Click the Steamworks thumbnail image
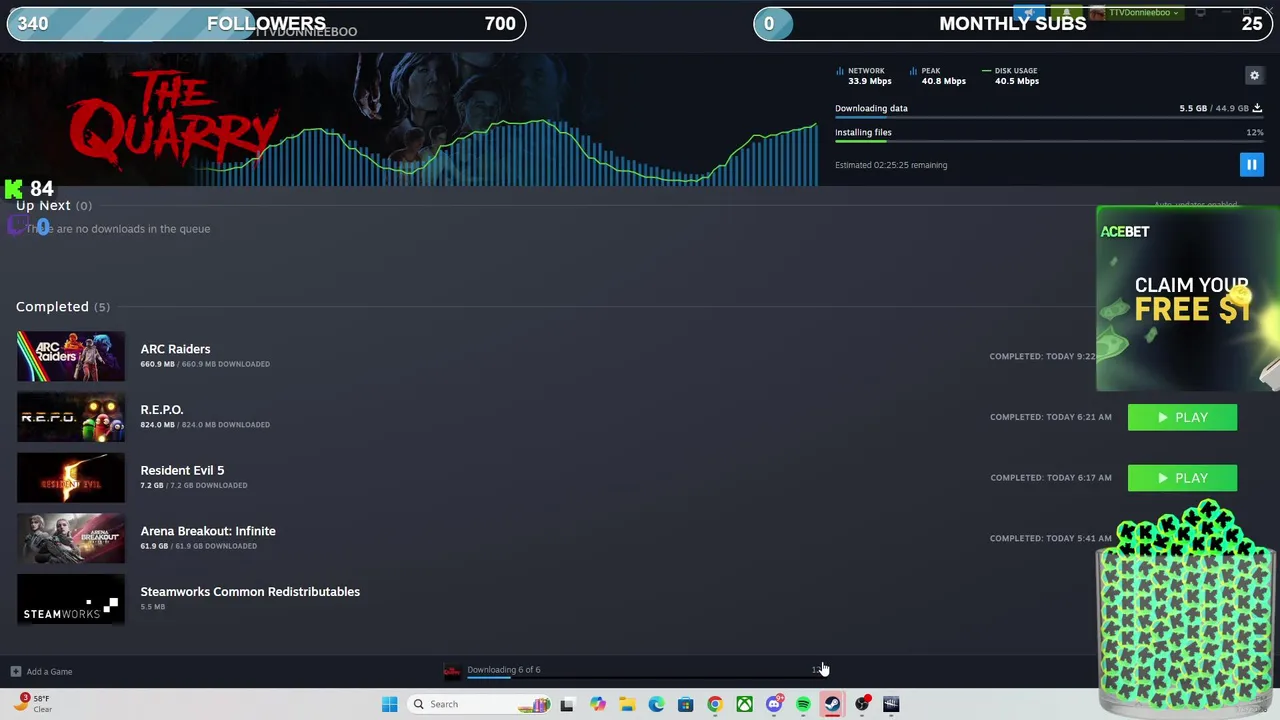This screenshot has width=1280, height=720. tap(71, 600)
